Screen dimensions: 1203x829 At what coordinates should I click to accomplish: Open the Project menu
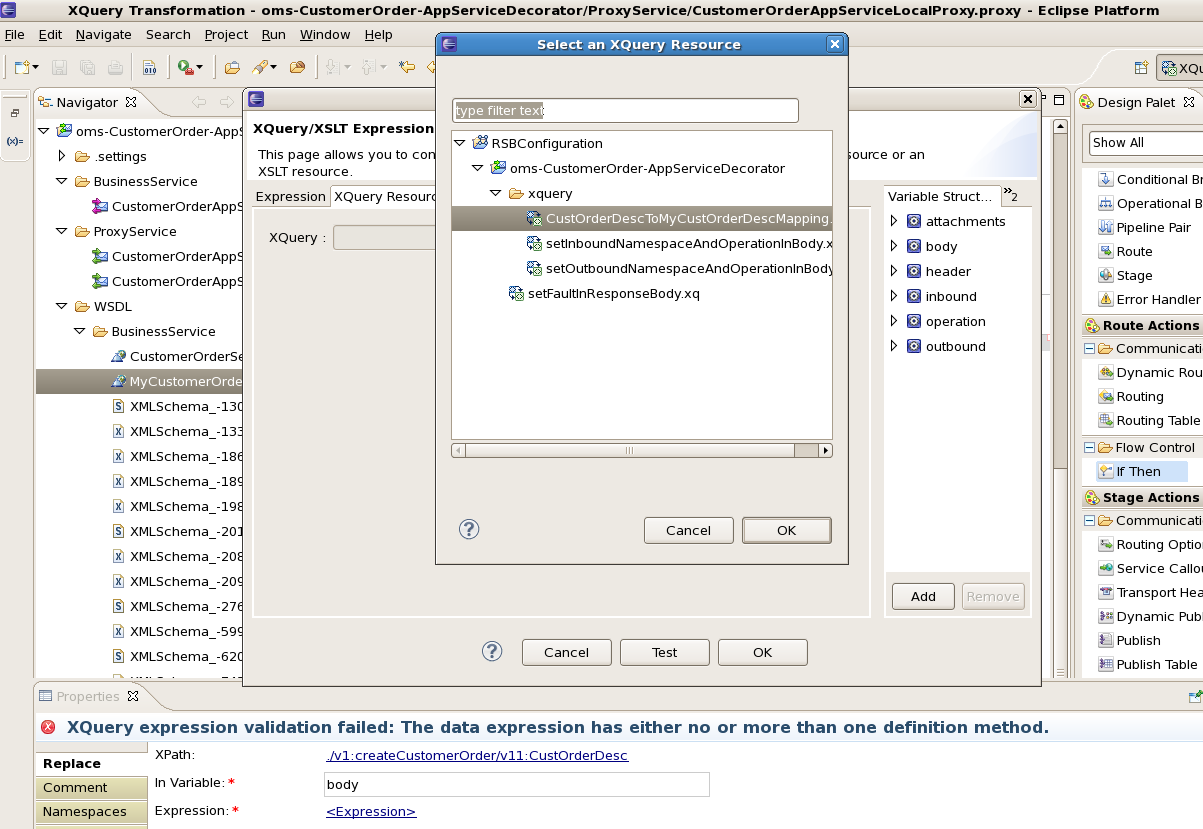226,34
